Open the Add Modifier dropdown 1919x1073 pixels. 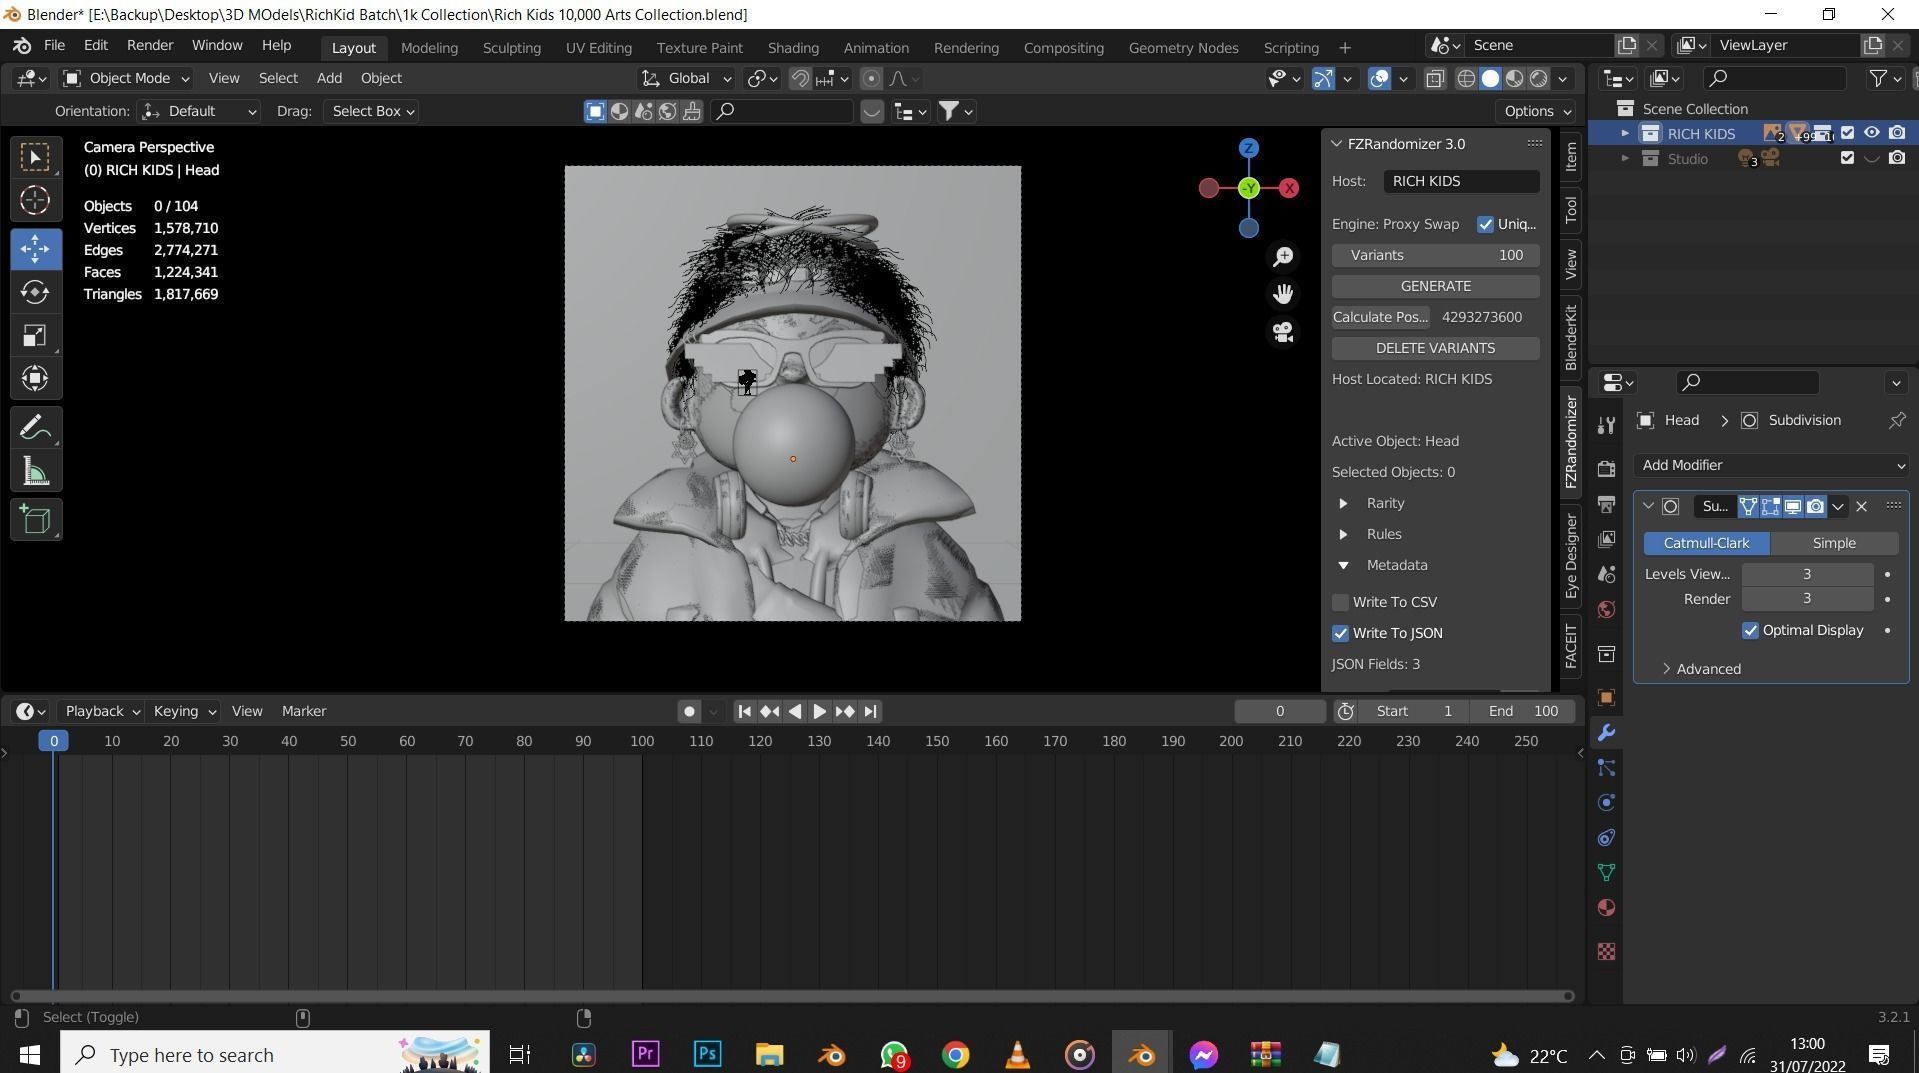click(1771, 465)
